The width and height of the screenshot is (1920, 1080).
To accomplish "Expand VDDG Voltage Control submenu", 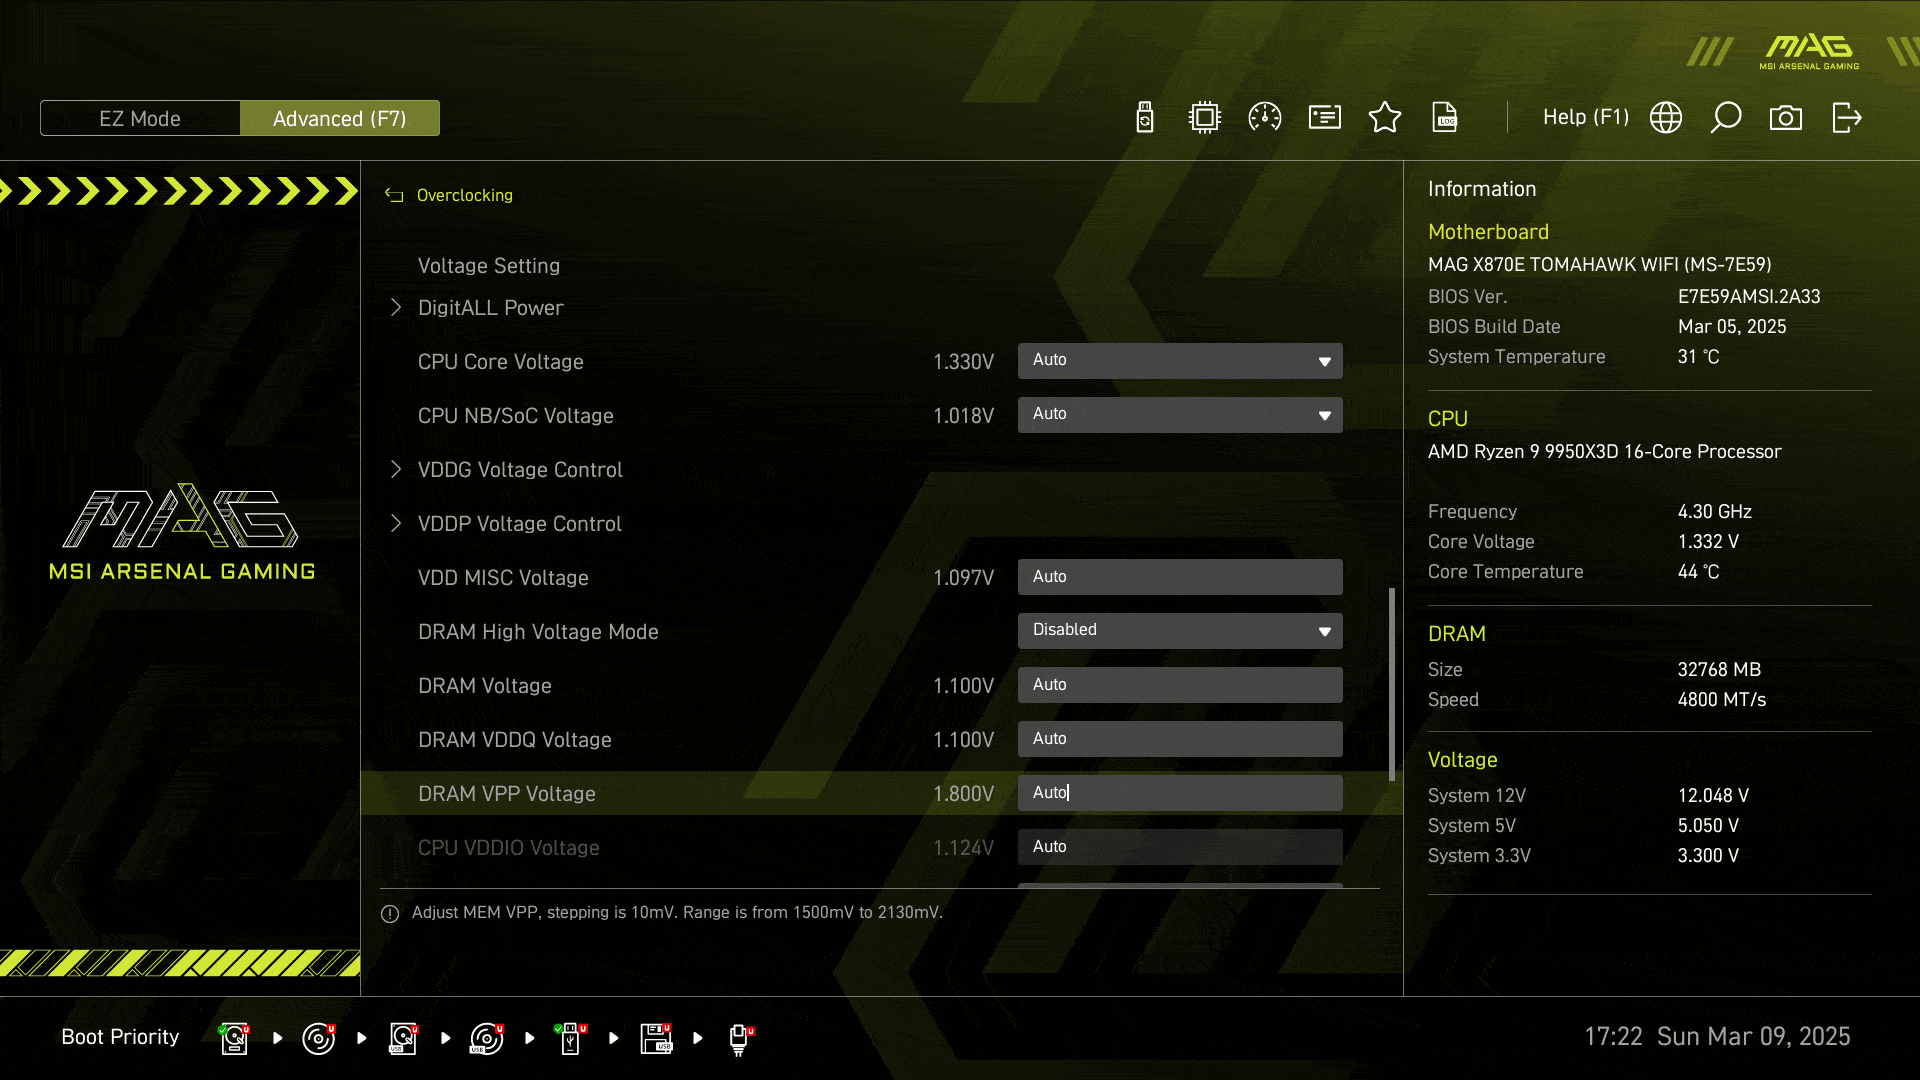I will 520,470.
